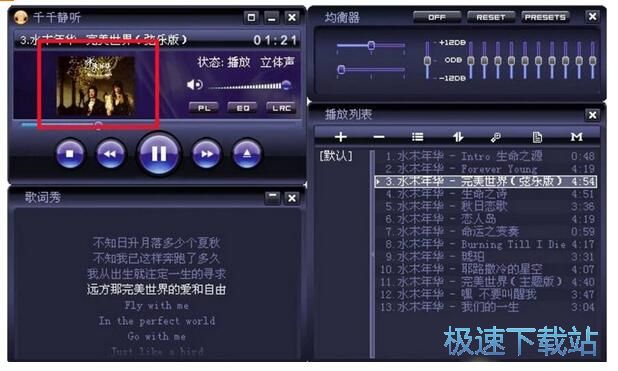Click lyric line 远方那完美世界的爱和自由
Image resolution: width=618 pixels, height=371 pixels.
click(156, 290)
